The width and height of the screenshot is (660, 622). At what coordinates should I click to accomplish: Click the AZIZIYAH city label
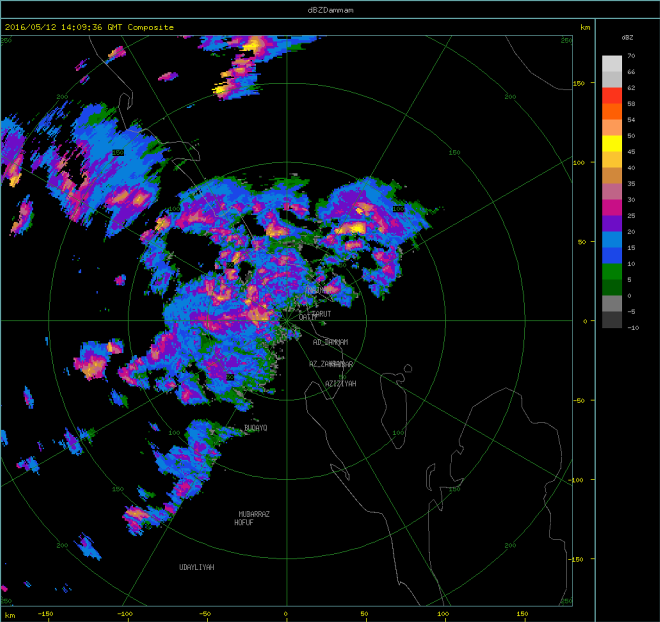341,383
